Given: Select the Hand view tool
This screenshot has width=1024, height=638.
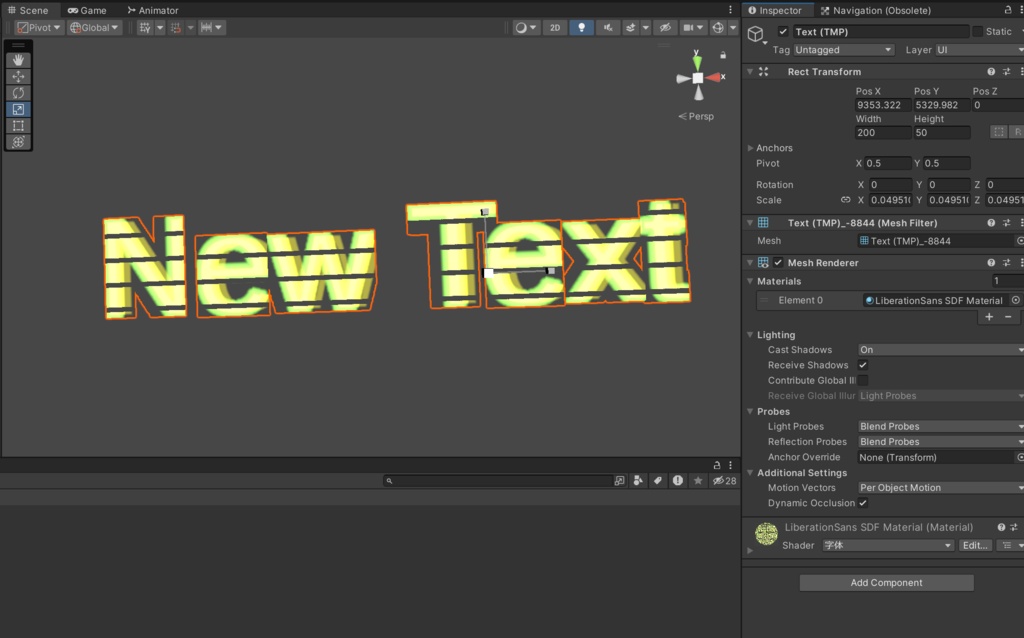Looking at the screenshot, I should tap(18, 59).
